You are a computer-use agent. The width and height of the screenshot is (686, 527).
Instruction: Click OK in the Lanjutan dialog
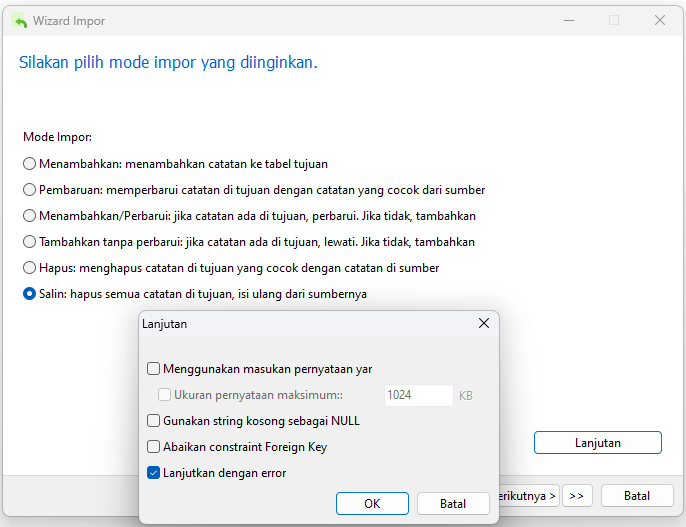(x=372, y=504)
